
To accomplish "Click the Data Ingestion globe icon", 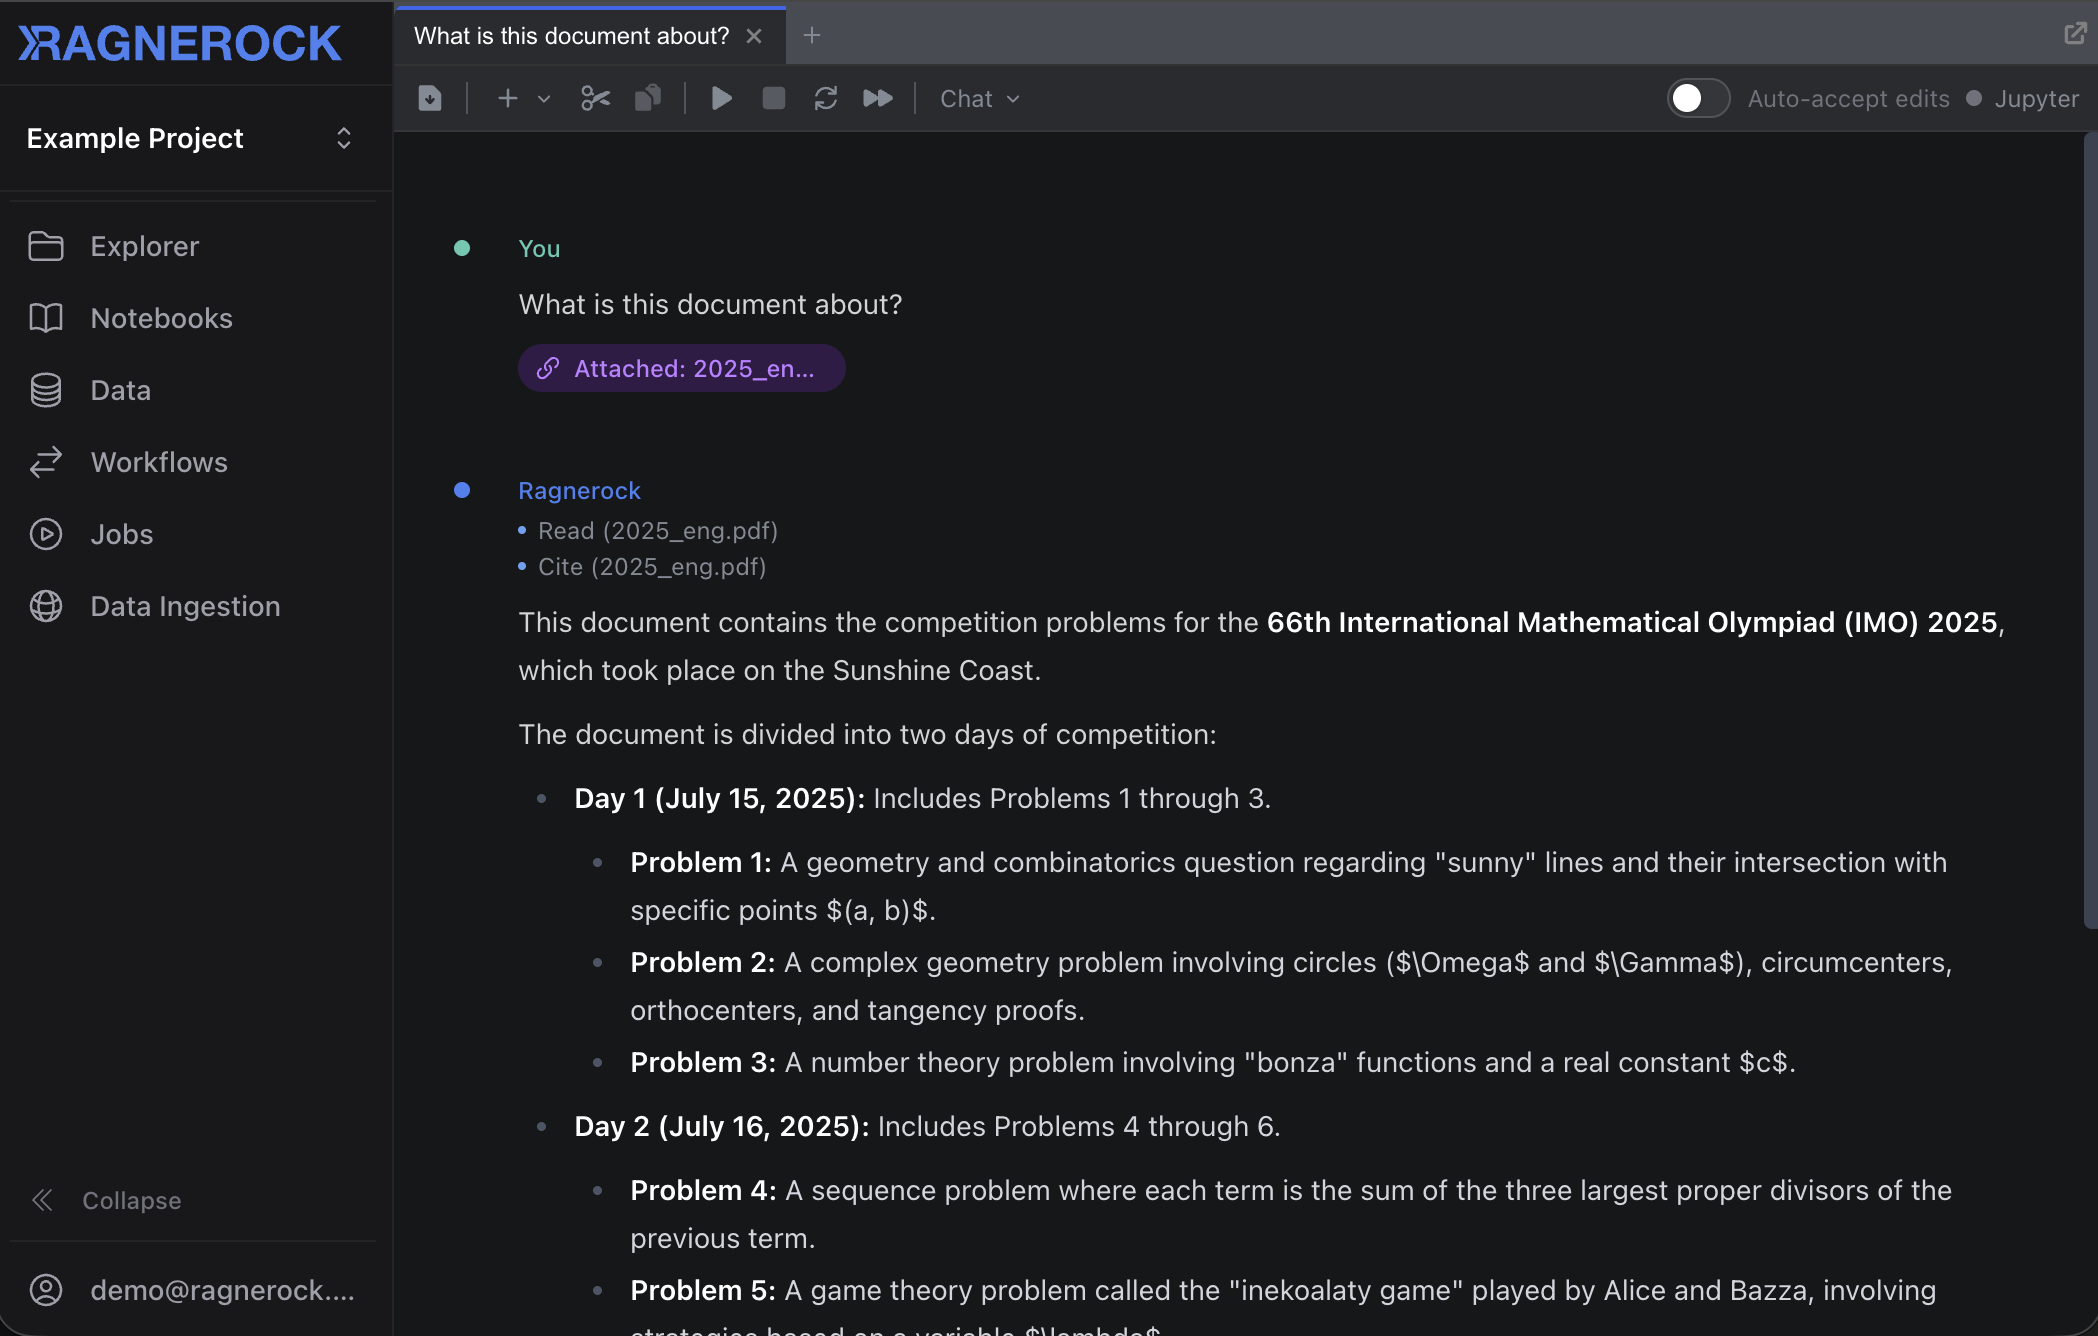I will 46,606.
